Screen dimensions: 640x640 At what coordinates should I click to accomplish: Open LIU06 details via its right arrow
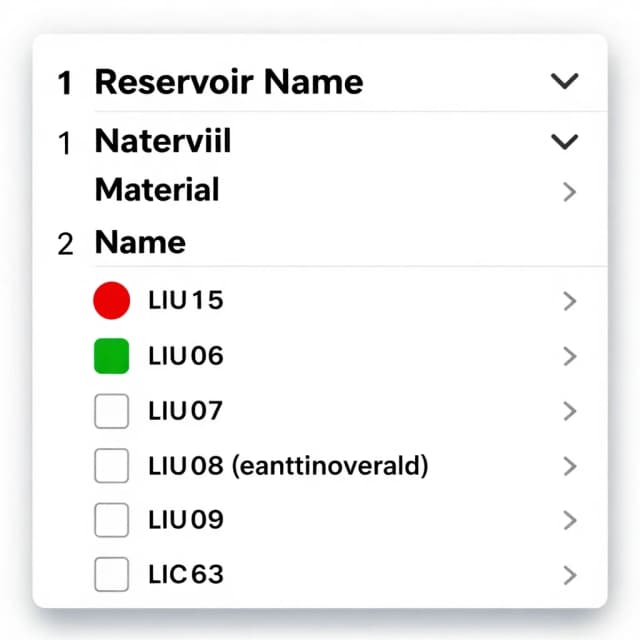coord(569,356)
